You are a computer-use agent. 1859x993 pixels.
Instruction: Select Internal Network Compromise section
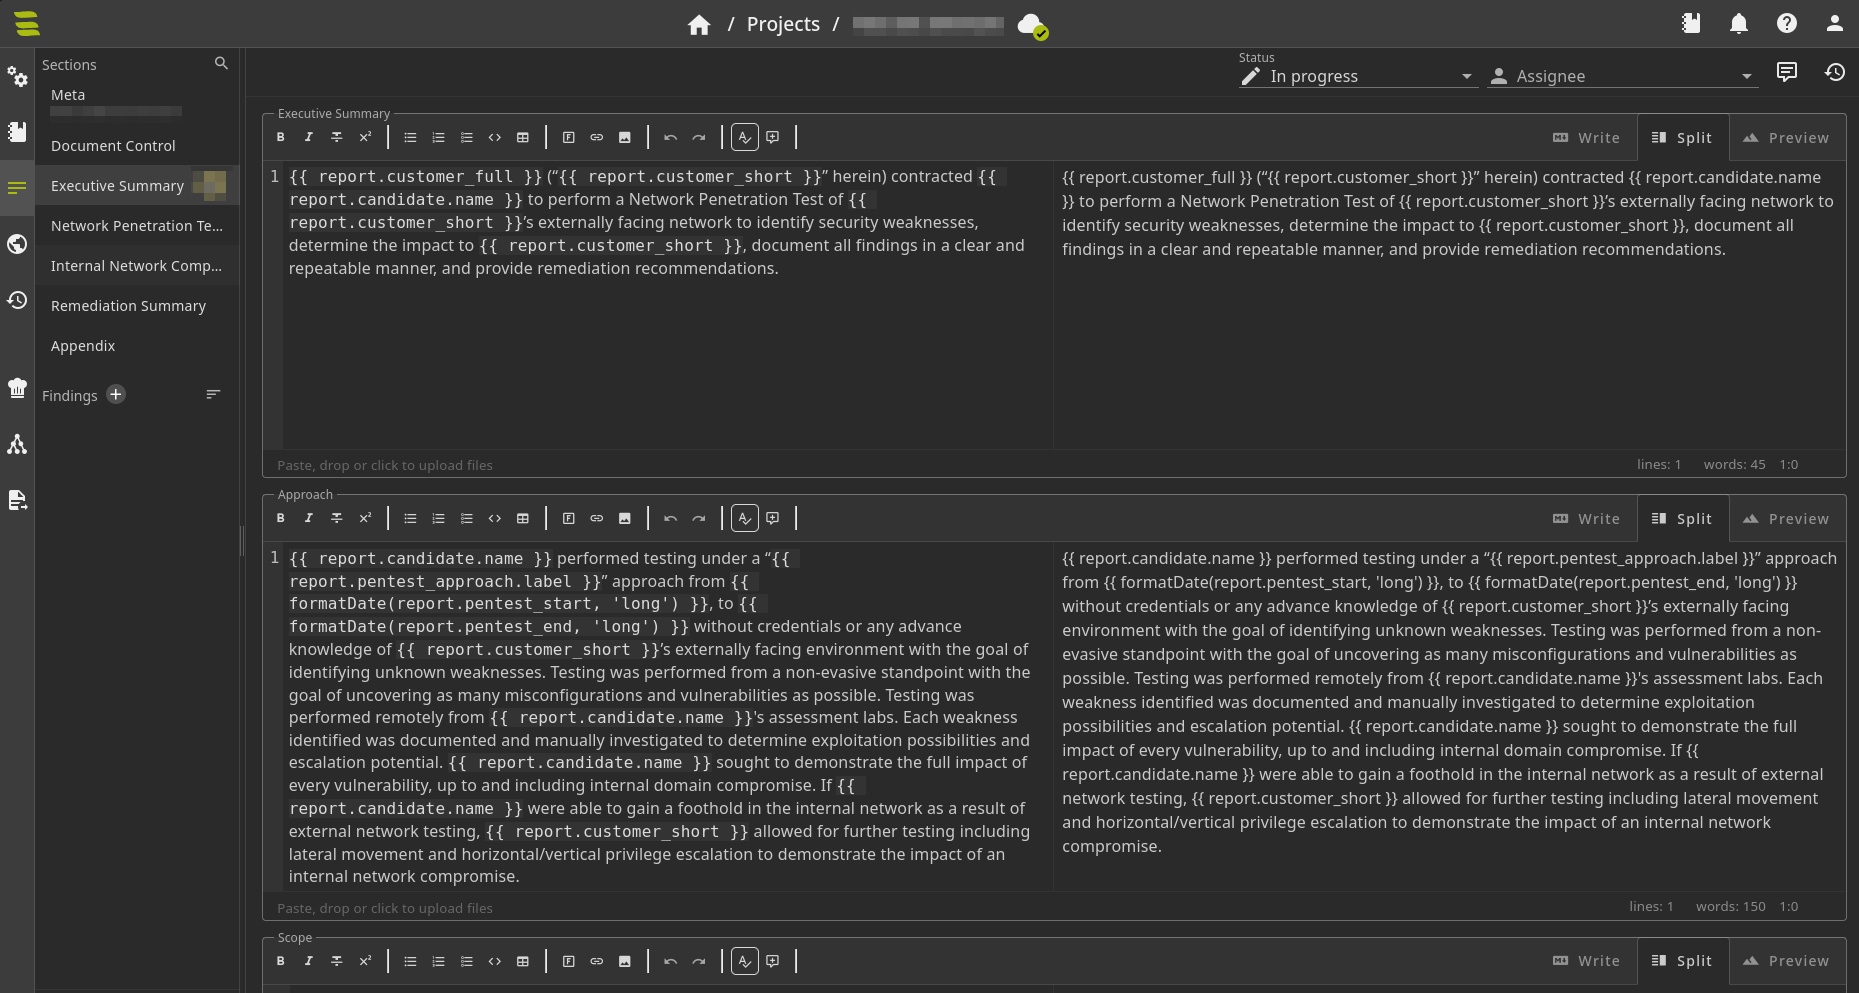click(x=137, y=266)
